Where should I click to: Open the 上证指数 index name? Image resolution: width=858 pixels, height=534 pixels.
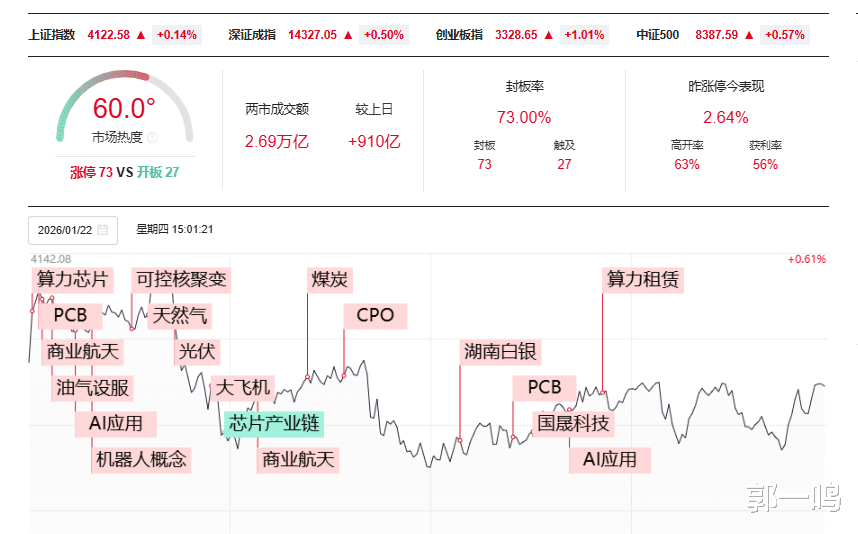(50, 35)
